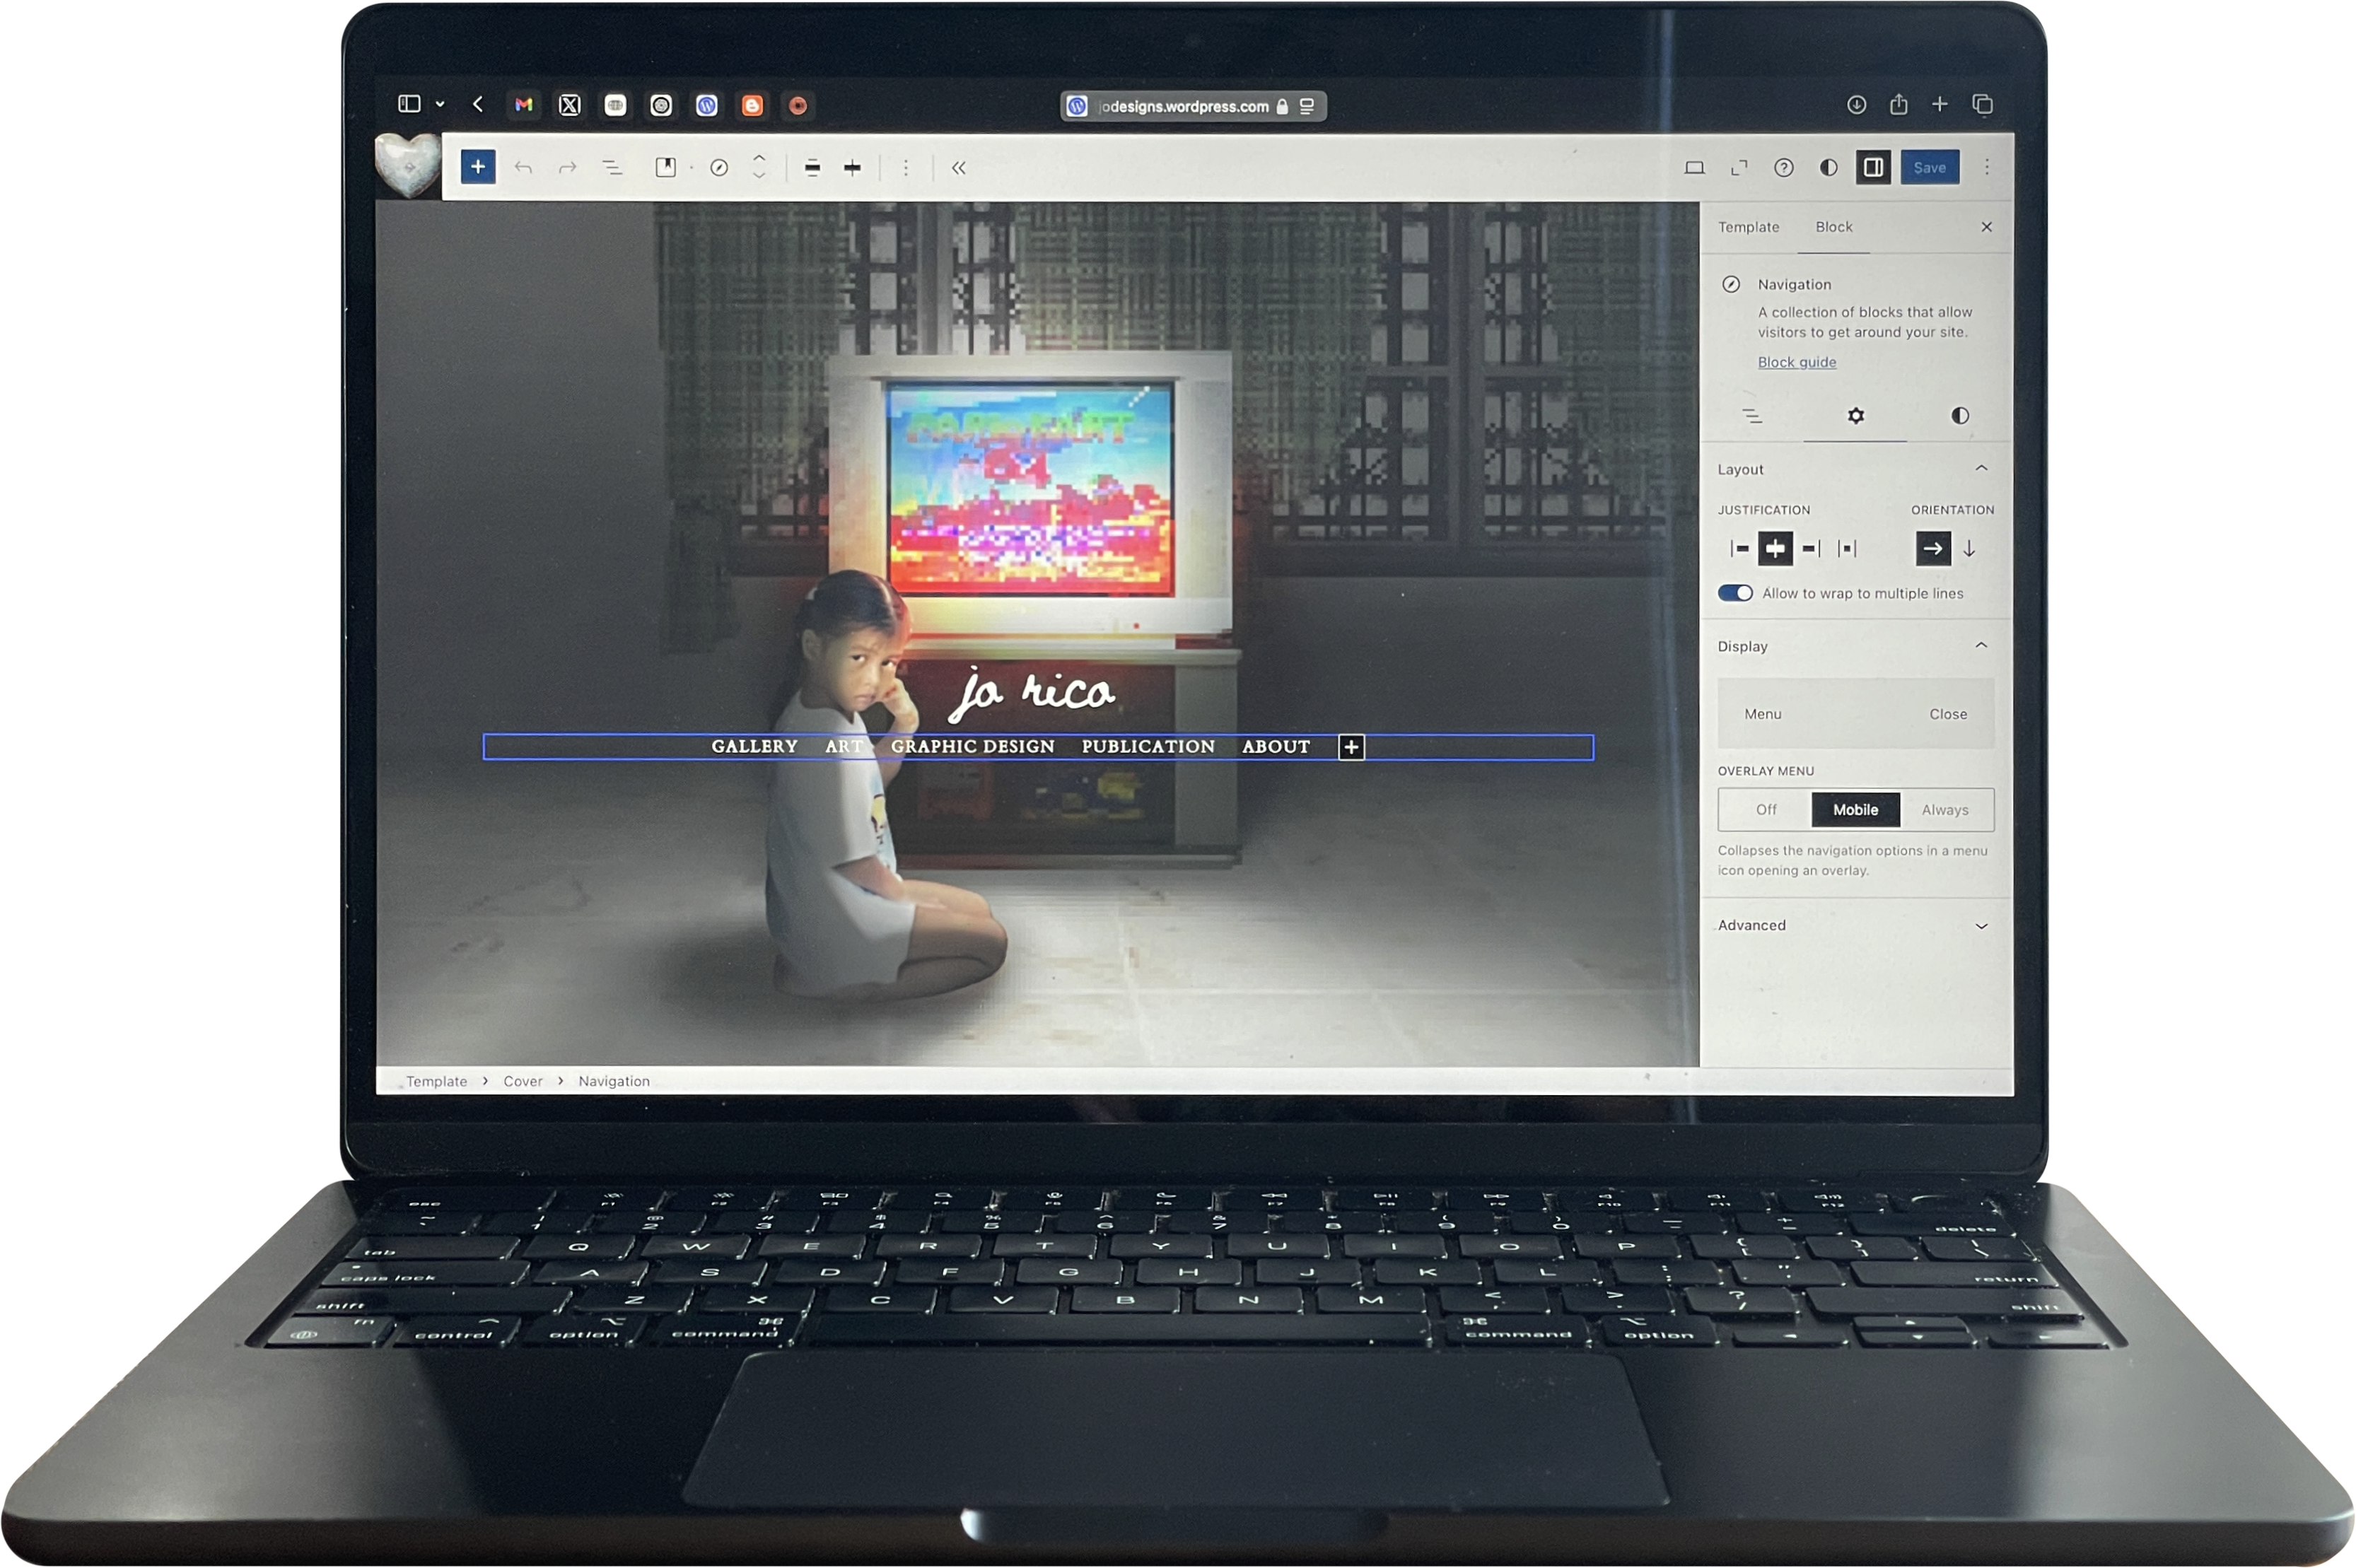Open the device view laptop icon
2356x1568 pixels.
[x=1694, y=168]
